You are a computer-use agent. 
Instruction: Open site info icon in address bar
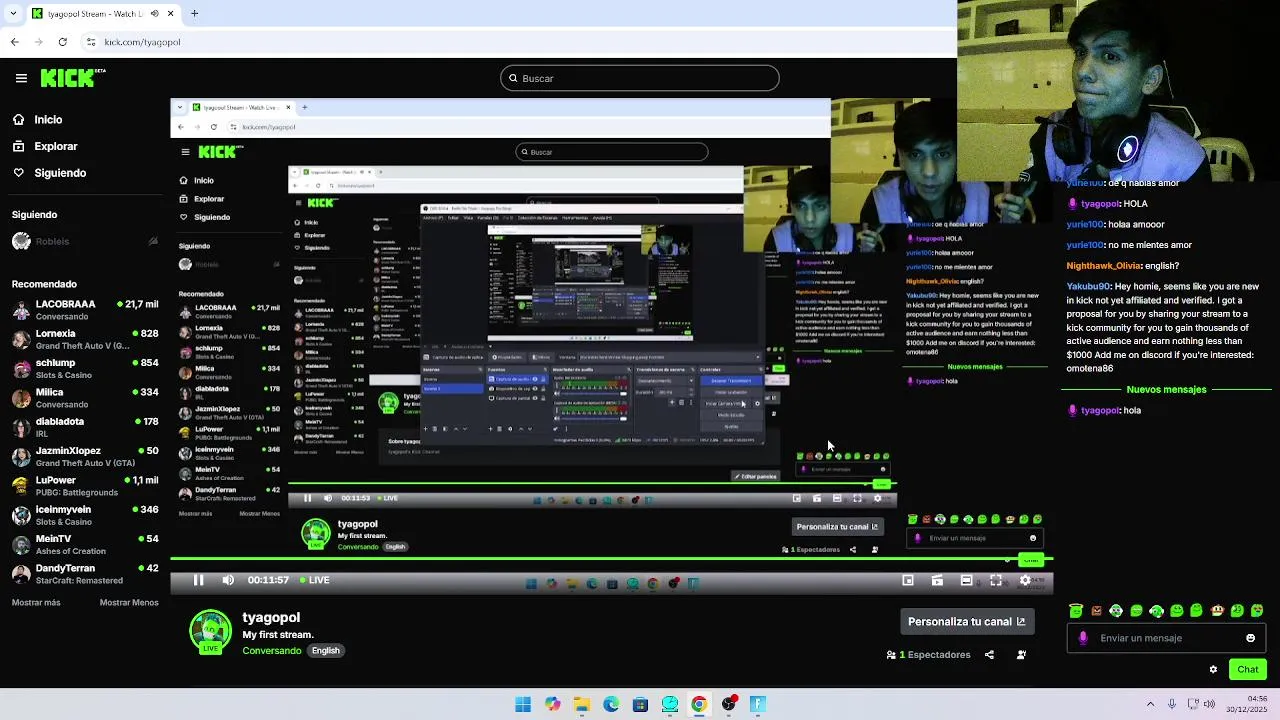(91, 42)
